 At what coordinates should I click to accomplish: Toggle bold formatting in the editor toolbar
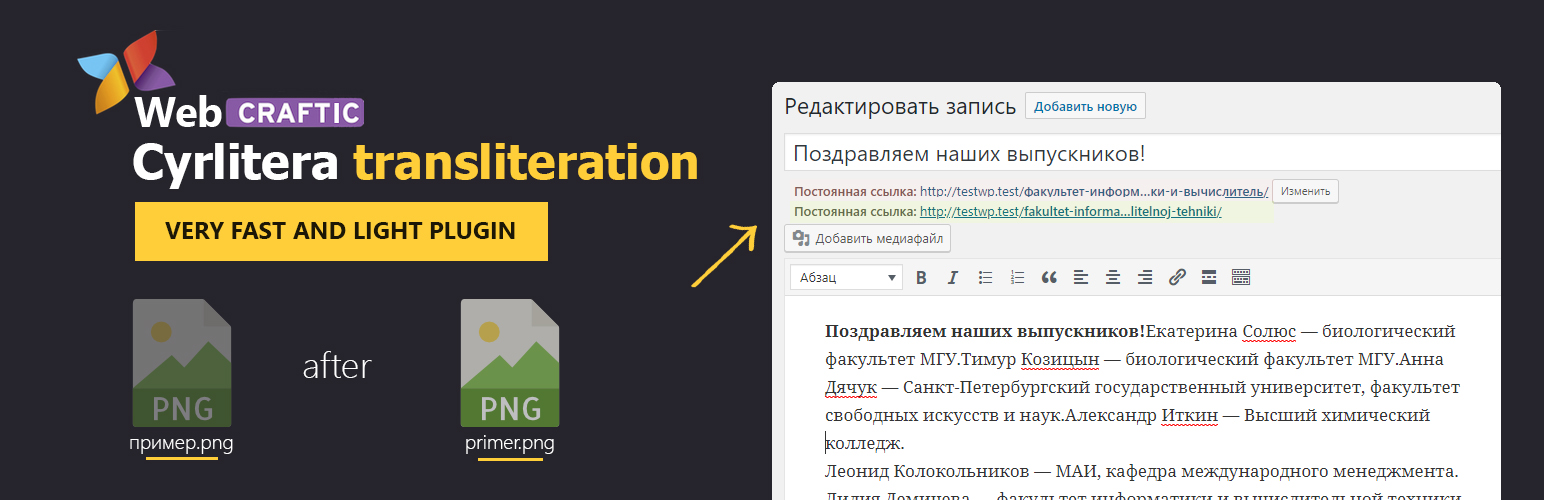(921, 277)
